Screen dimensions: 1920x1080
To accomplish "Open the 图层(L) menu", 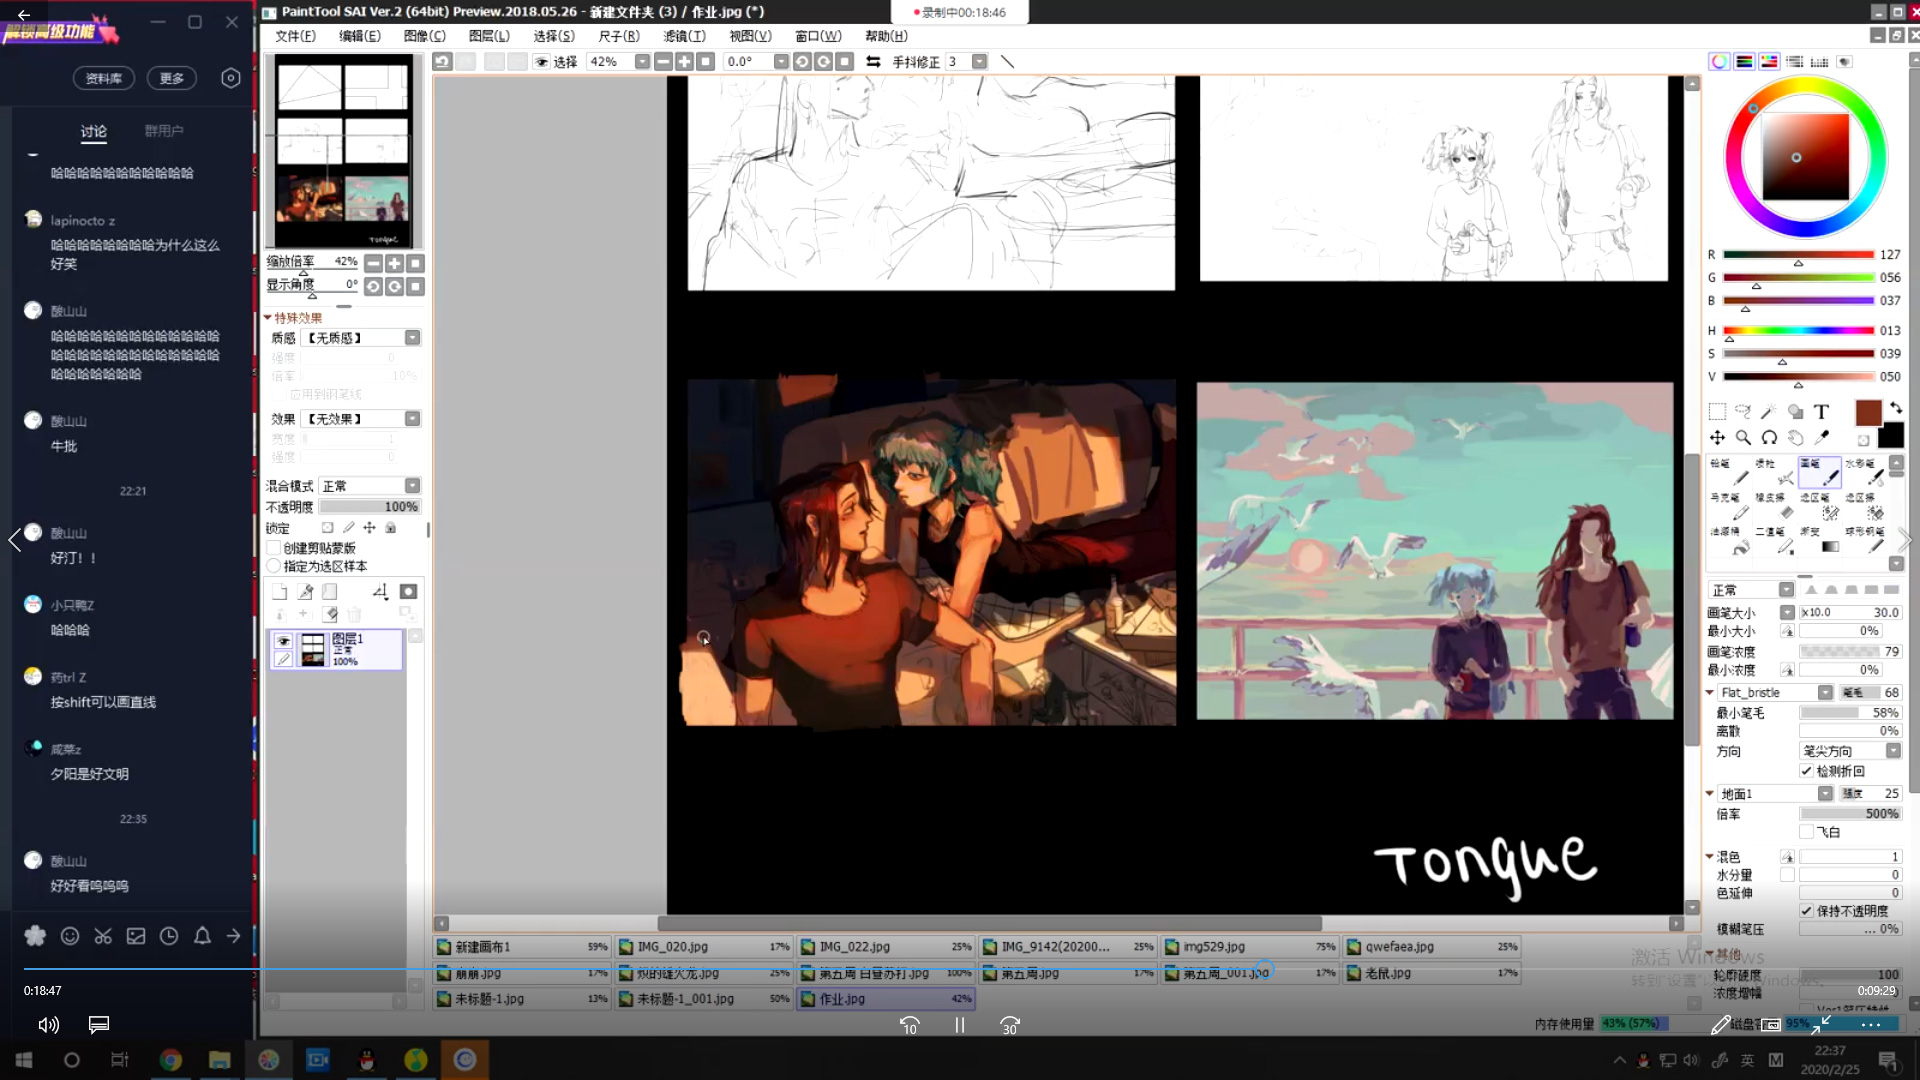I will click(x=489, y=36).
